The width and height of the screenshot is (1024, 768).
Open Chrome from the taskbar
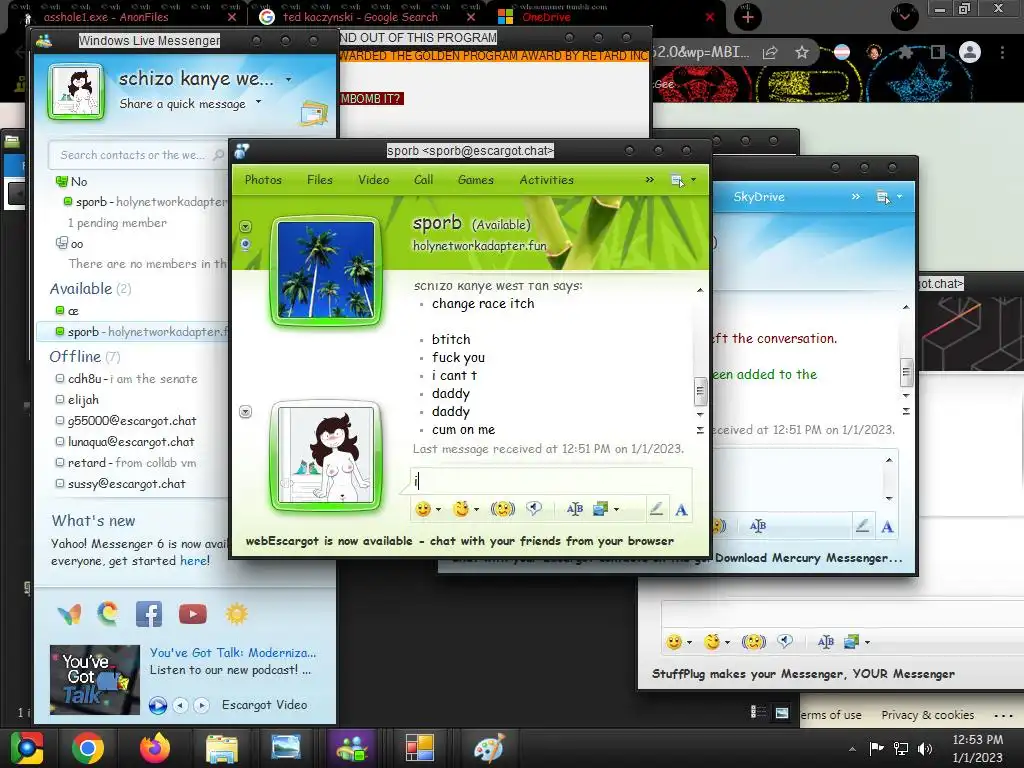click(88, 748)
